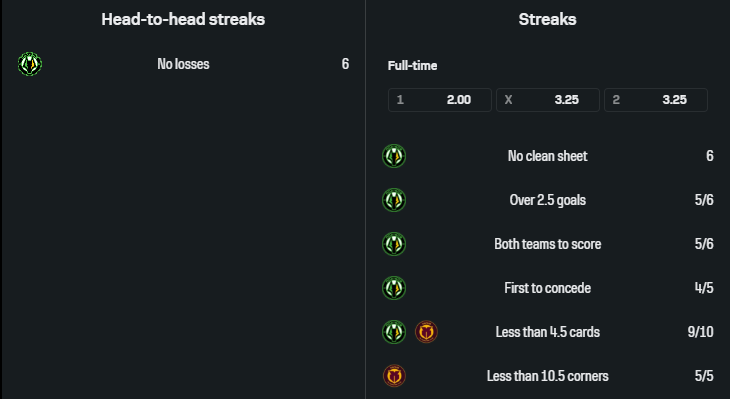This screenshot has width=730, height=399.
Task: Click the No losses streak label
Action: [183, 64]
